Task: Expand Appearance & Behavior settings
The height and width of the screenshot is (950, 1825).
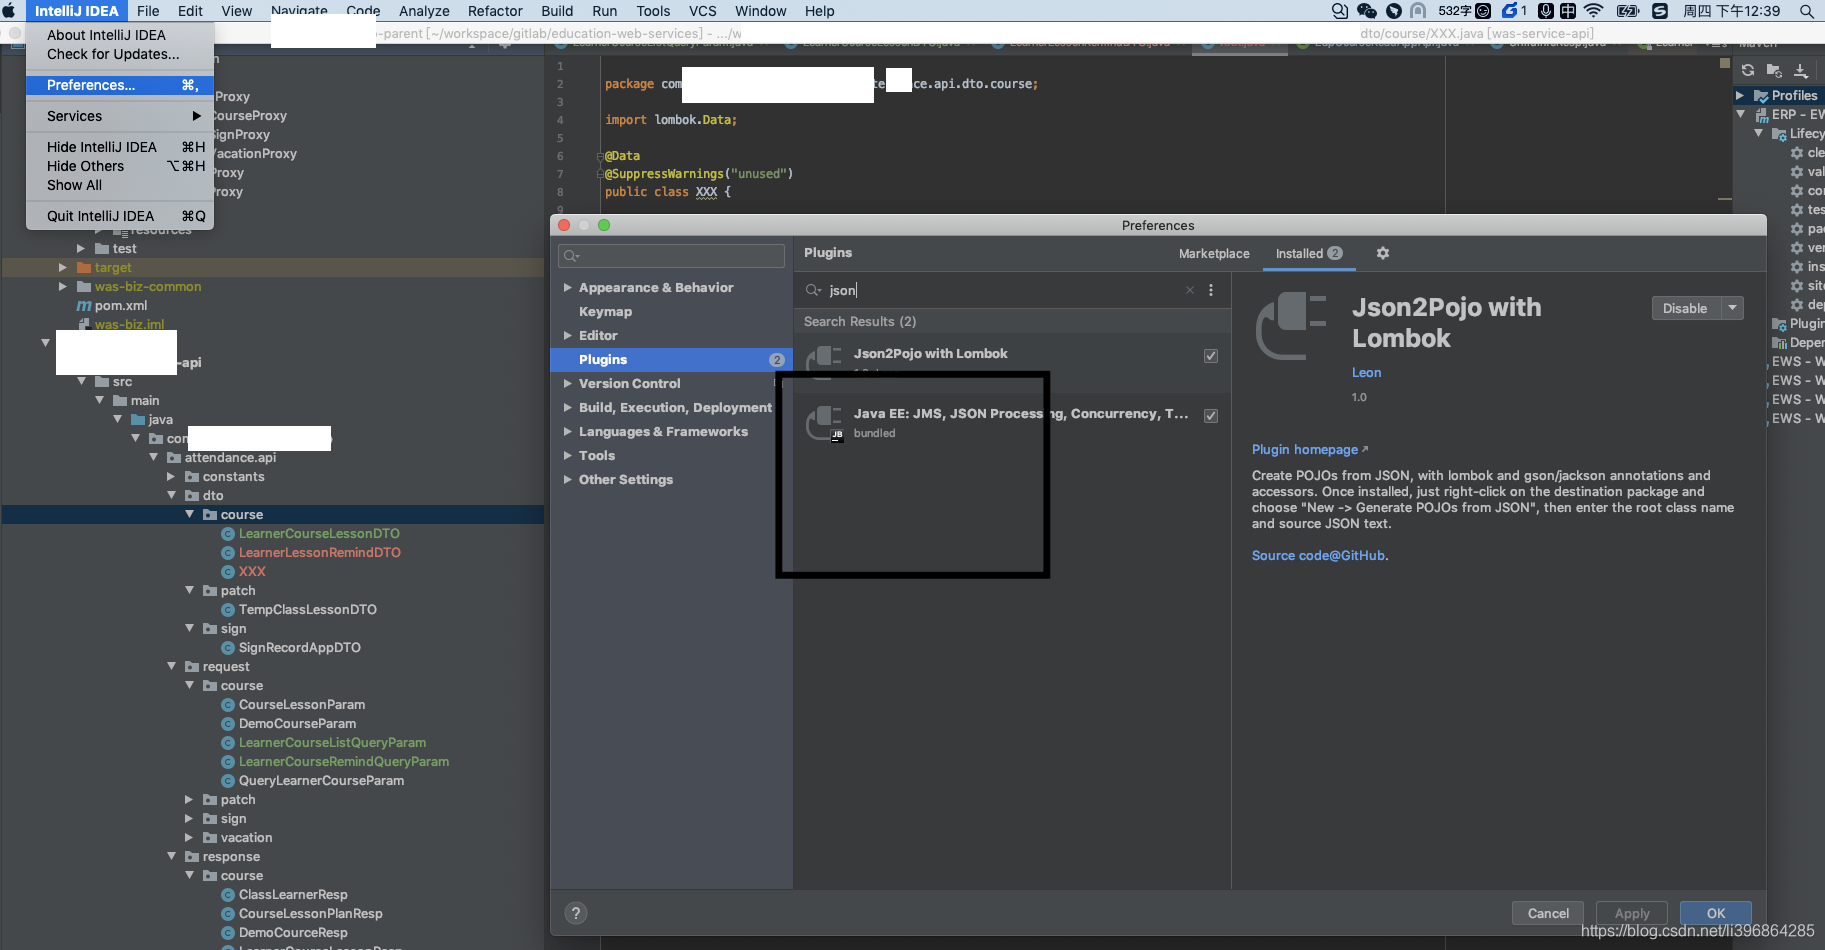Action: (x=567, y=288)
